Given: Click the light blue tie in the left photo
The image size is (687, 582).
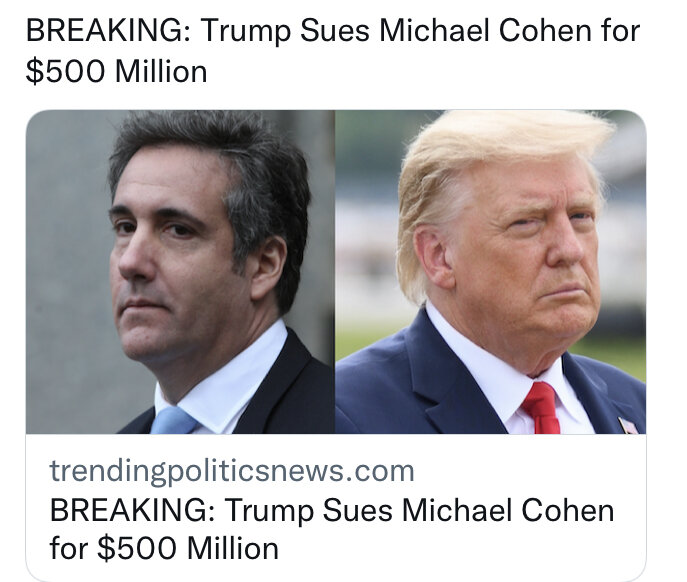Looking at the screenshot, I should [173, 421].
